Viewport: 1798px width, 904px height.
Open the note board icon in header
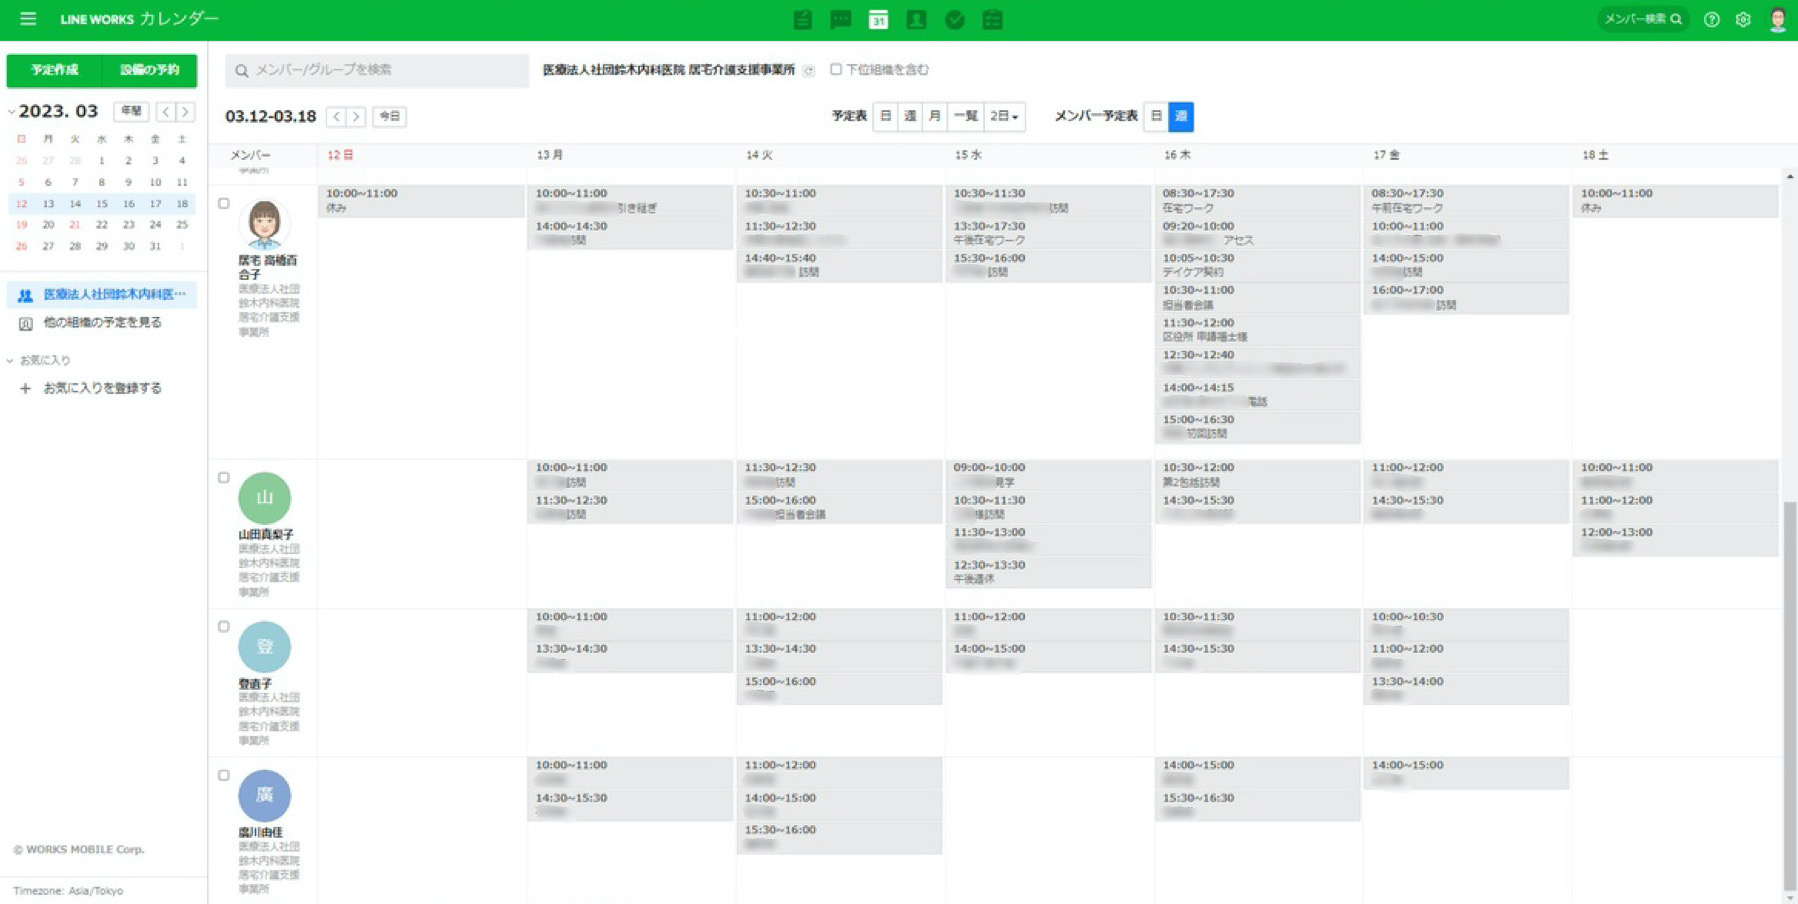click(802, 20)
